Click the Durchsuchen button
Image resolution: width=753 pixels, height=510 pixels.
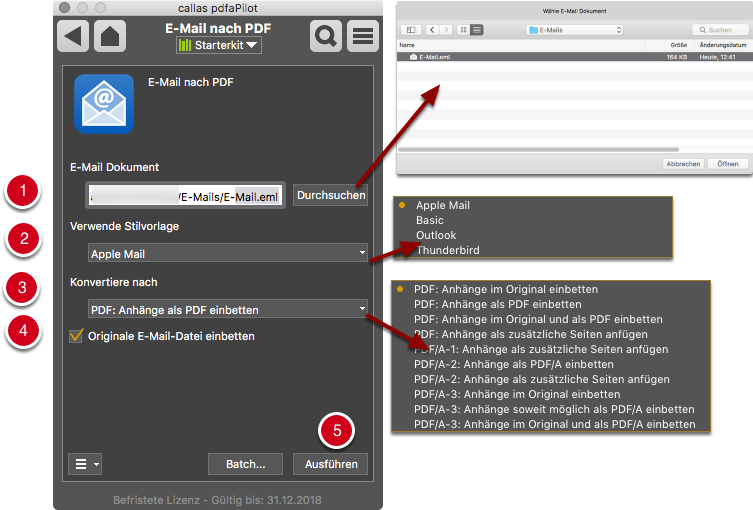(330, 195)
